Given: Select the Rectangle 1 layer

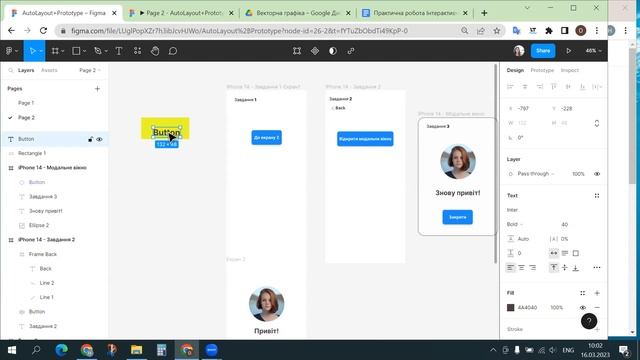Looking at the screenshot, I should pyautogui.click(x=32, y=153).
